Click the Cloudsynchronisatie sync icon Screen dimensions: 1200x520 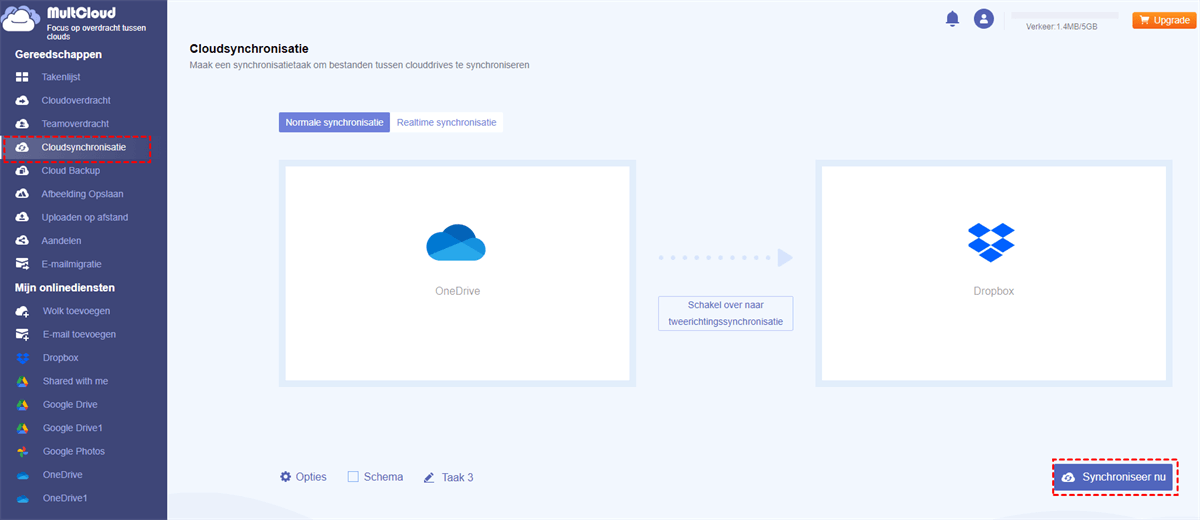point(22,147)
